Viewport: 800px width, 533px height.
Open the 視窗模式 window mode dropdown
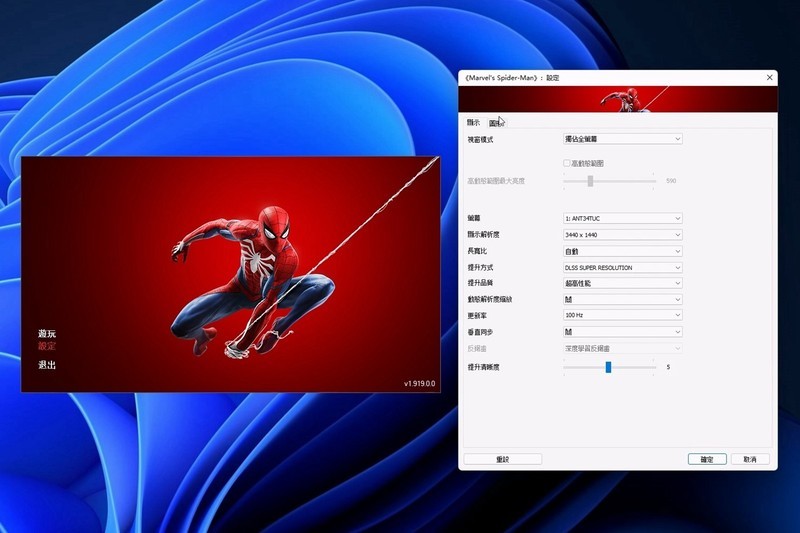622,139
